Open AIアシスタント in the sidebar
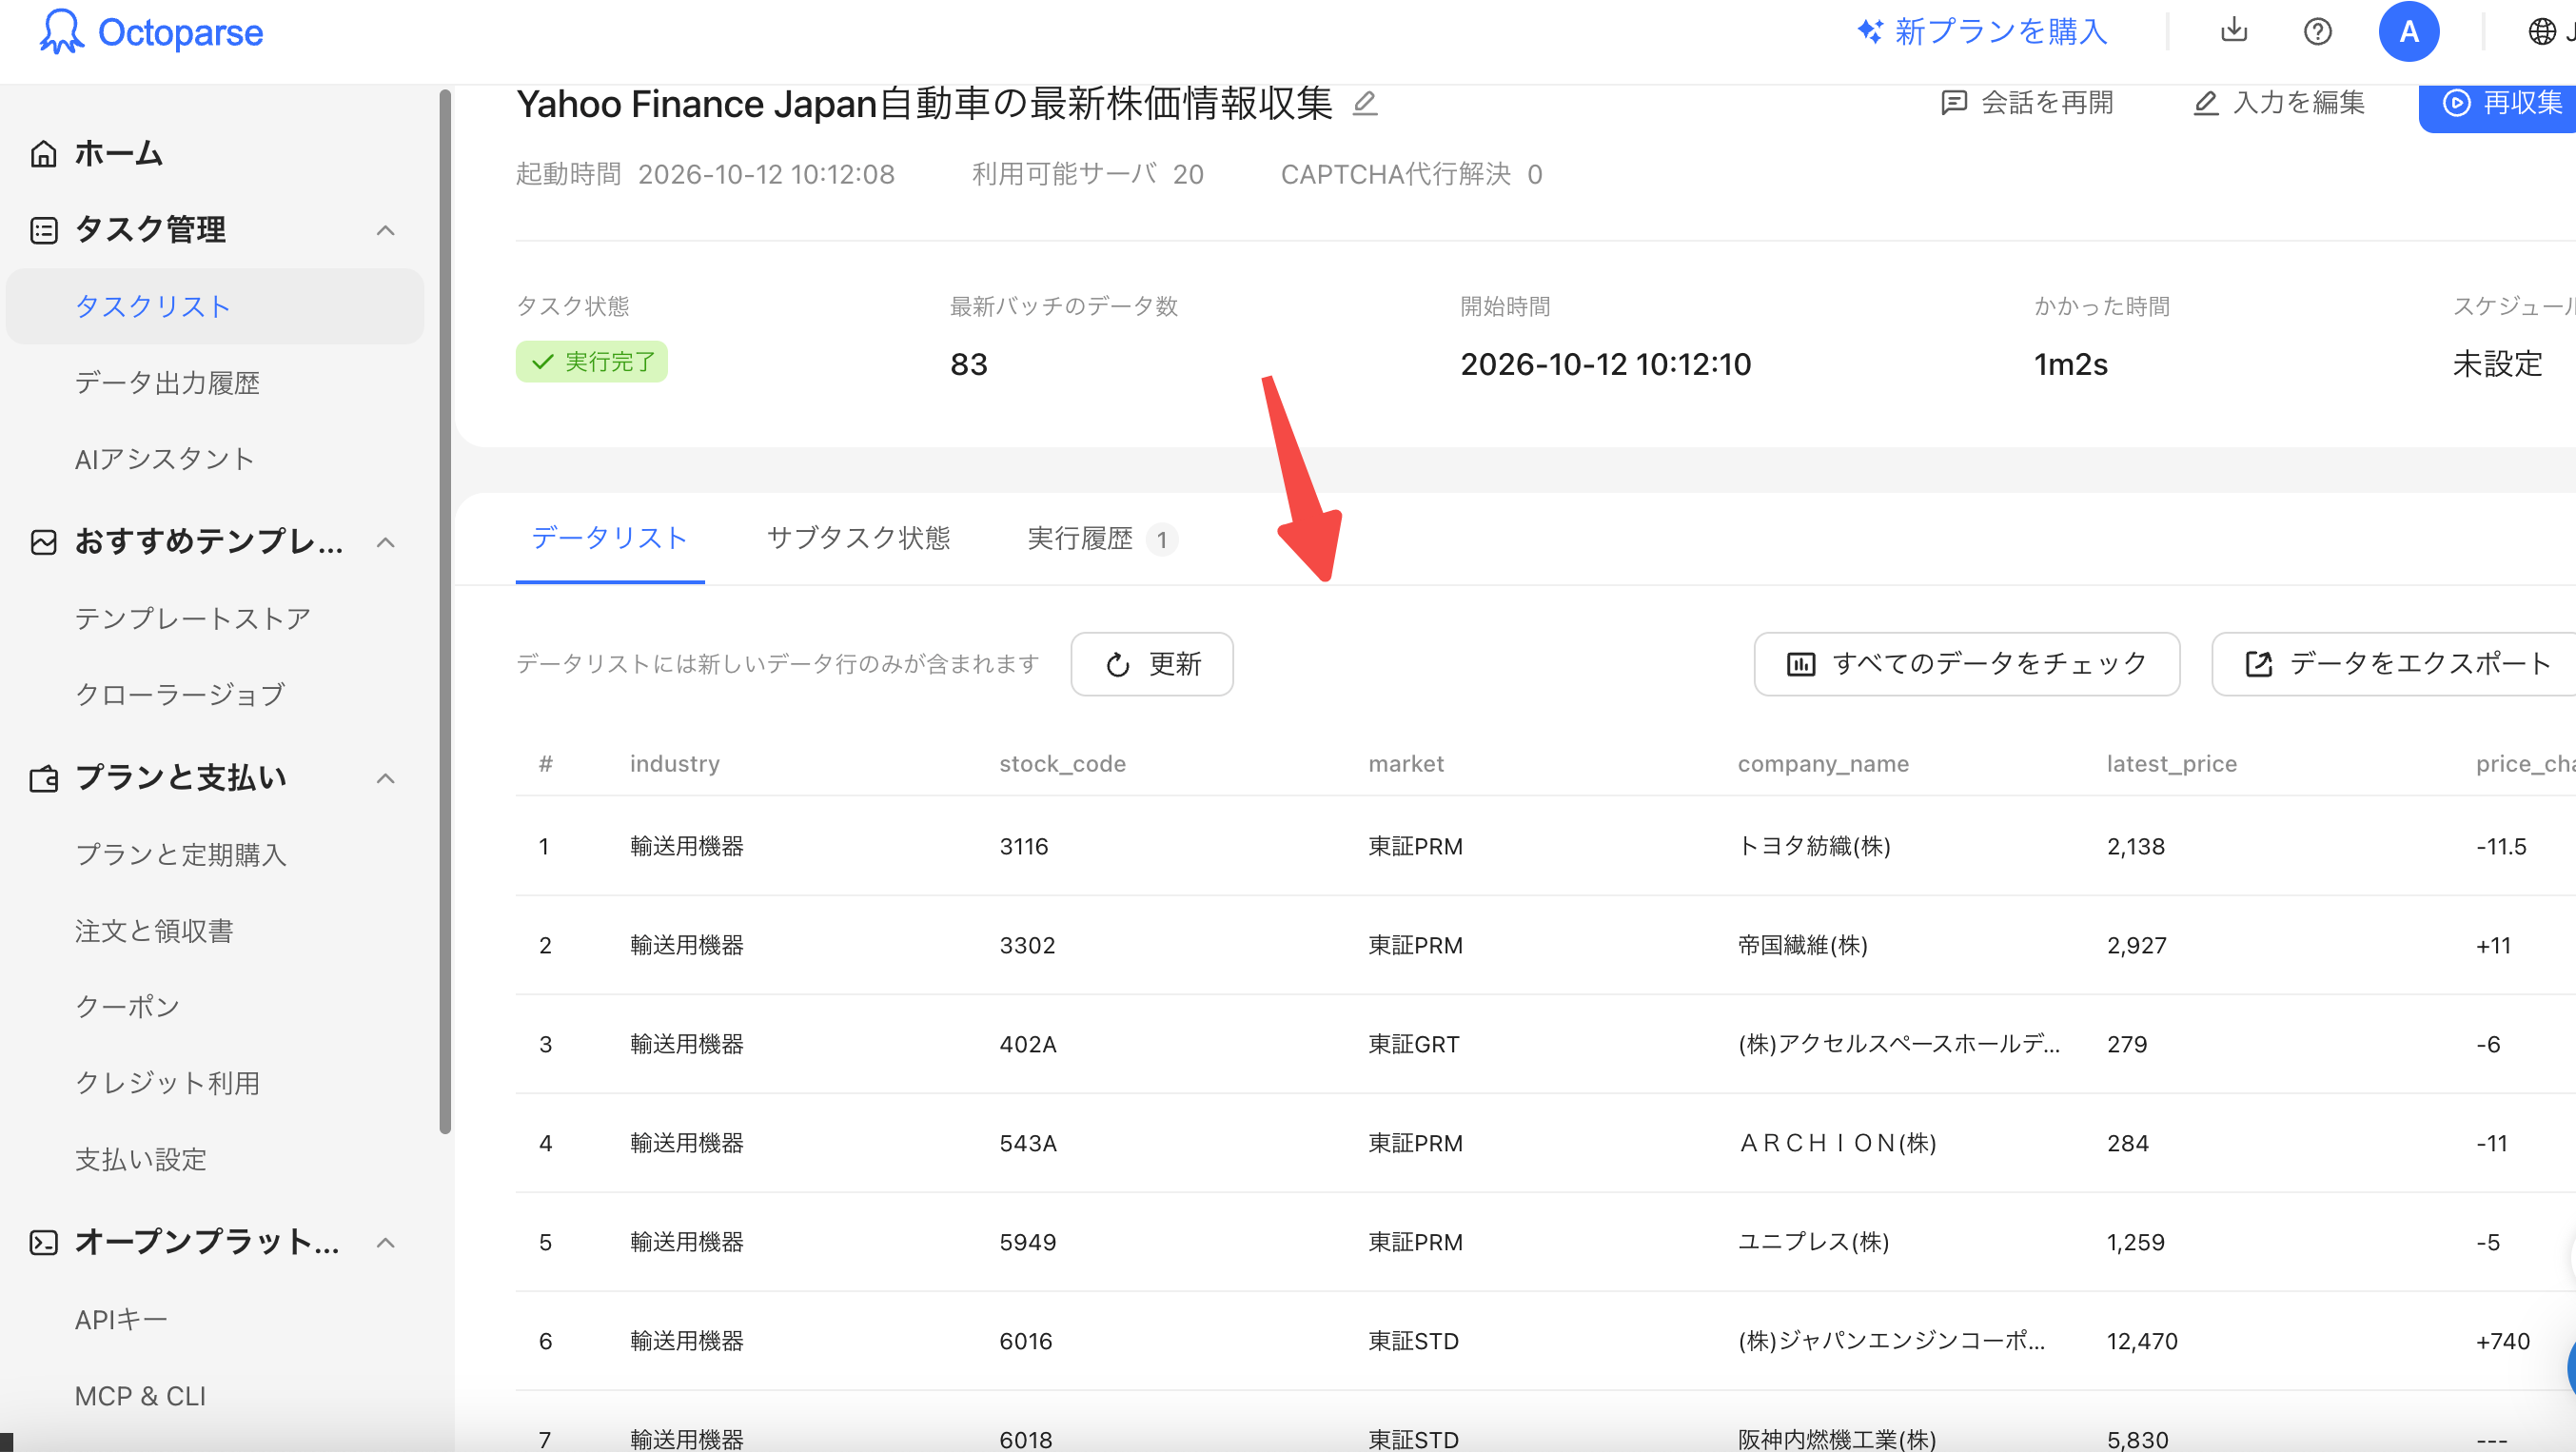This screenshot has height=1452, width=2576. pos(164,458)
